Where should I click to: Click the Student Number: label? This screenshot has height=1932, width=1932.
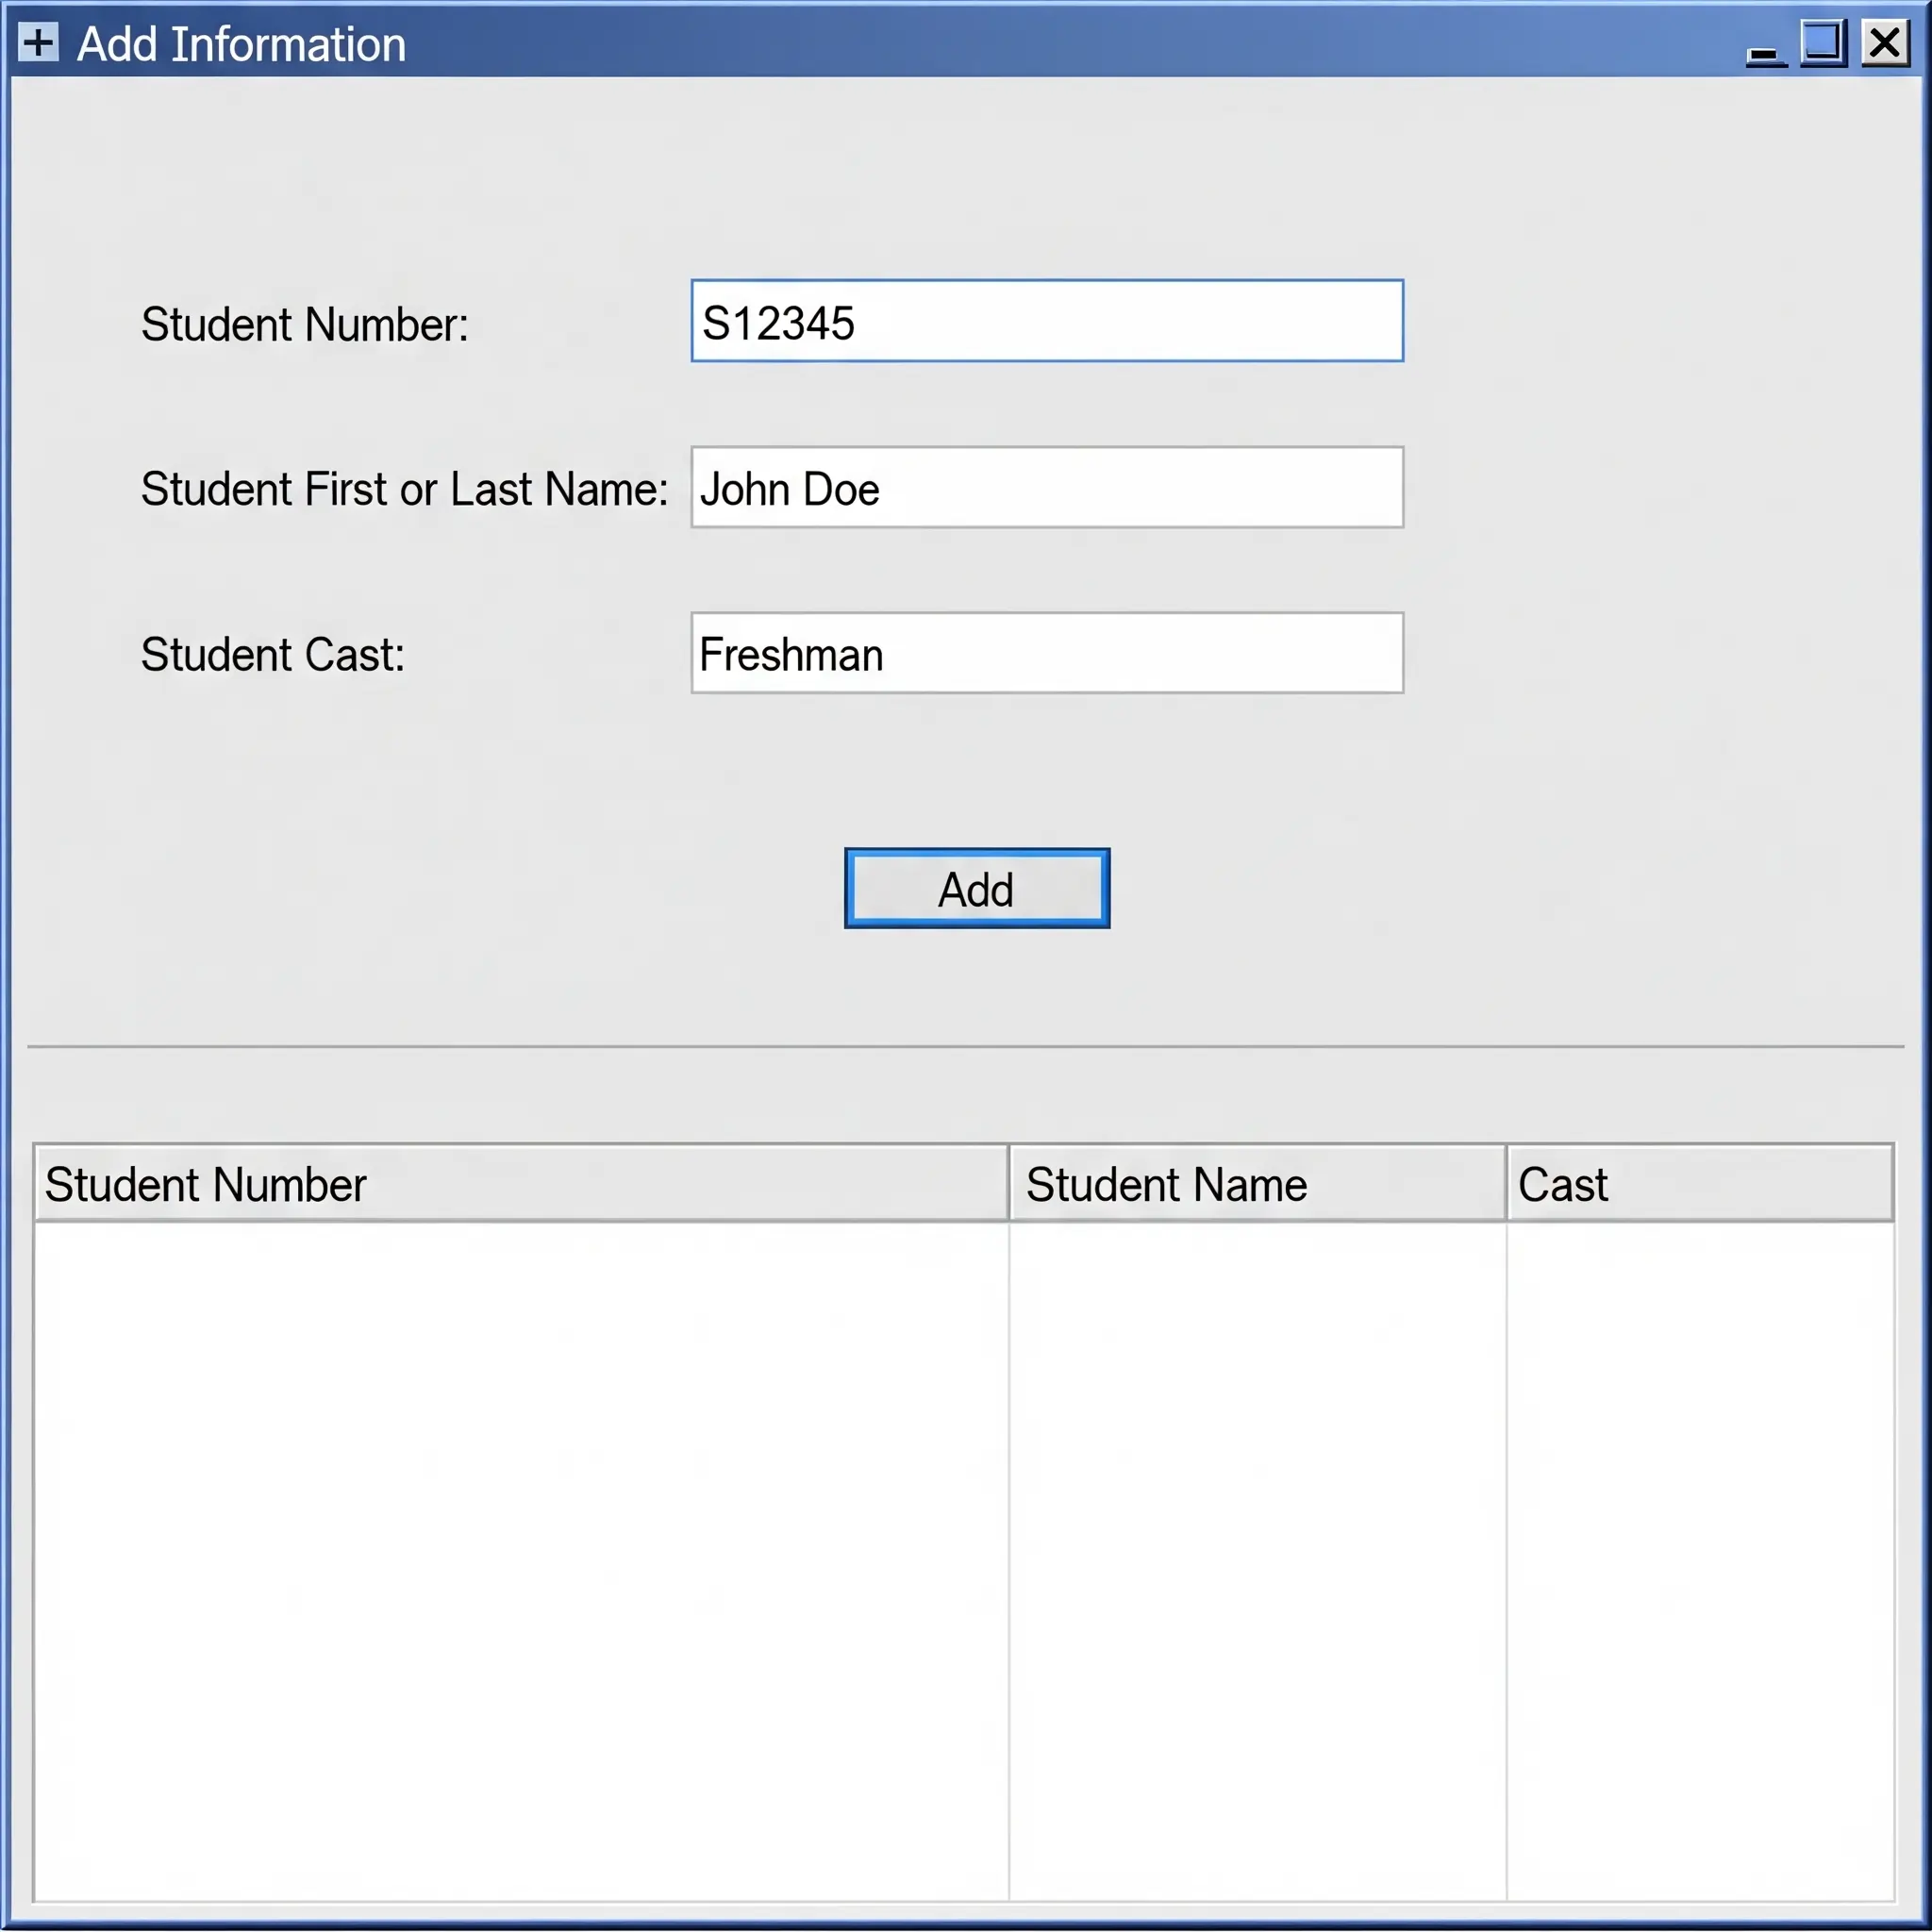(304, 325)
